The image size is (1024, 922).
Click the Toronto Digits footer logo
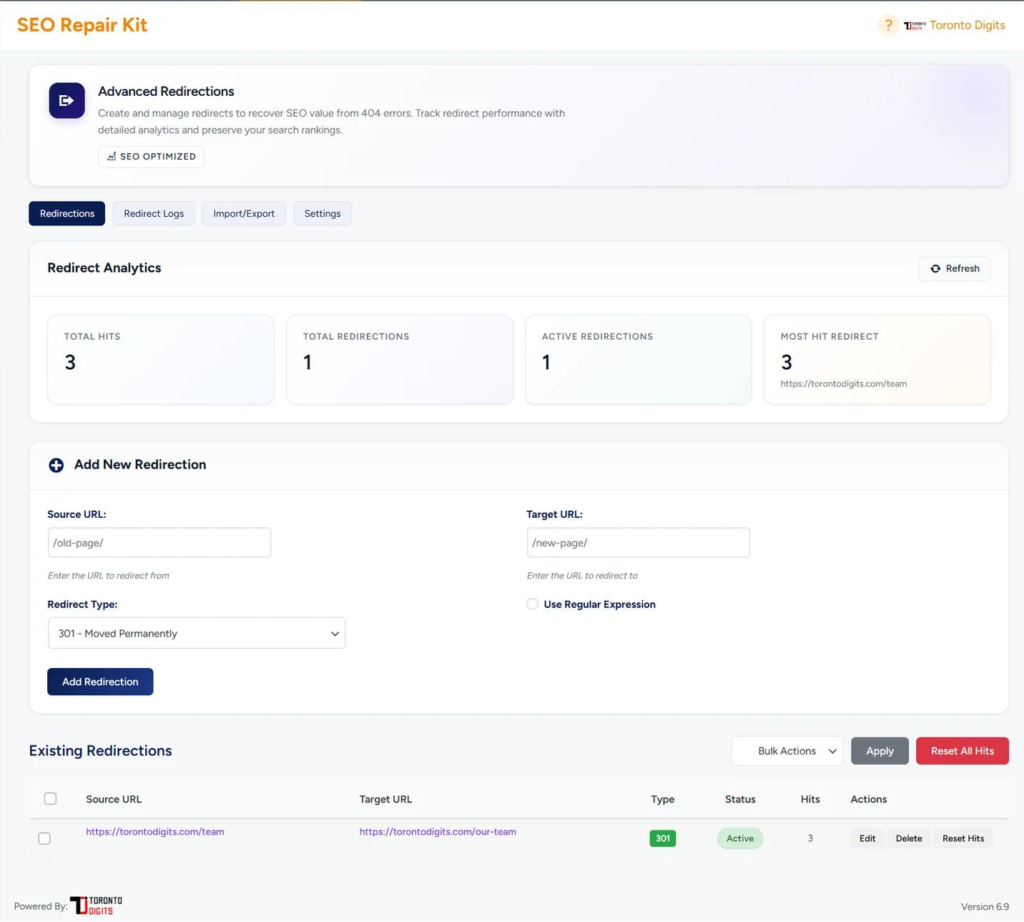[96, 905]
